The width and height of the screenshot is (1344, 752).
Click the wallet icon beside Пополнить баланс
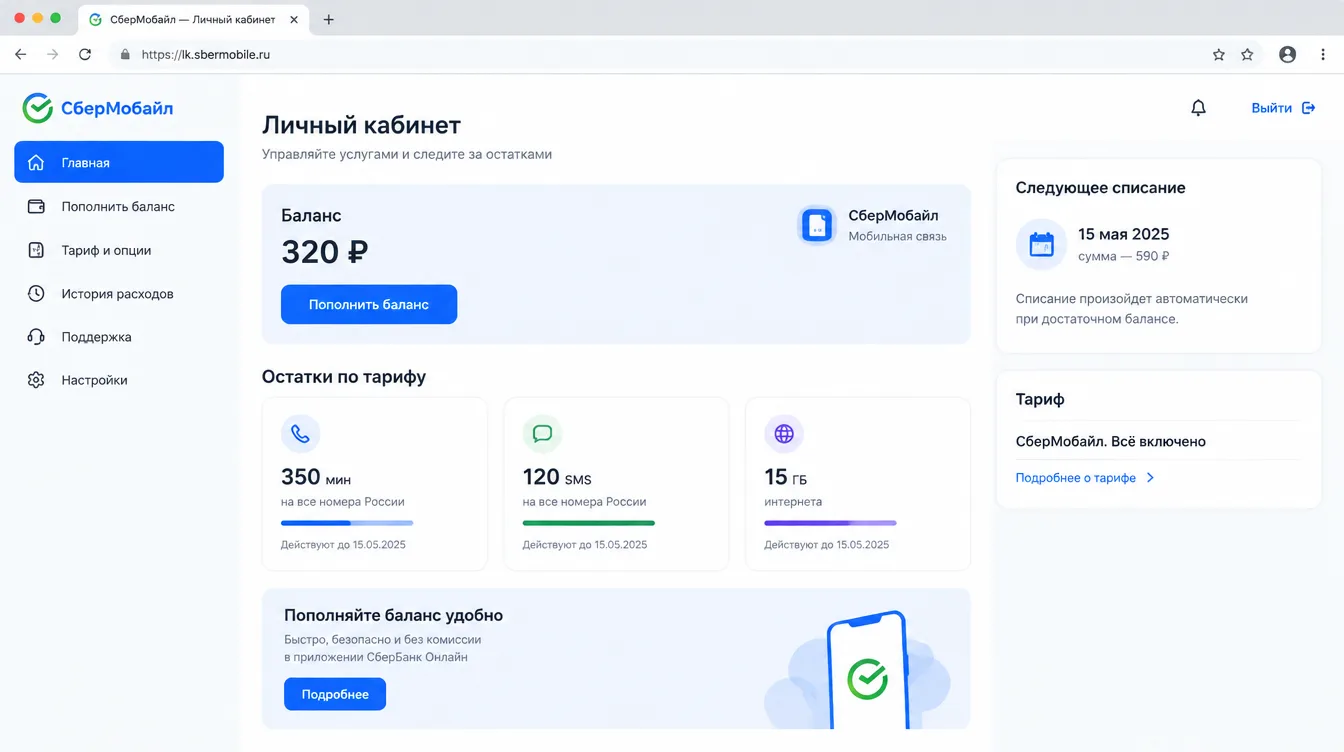click(36, 206)
